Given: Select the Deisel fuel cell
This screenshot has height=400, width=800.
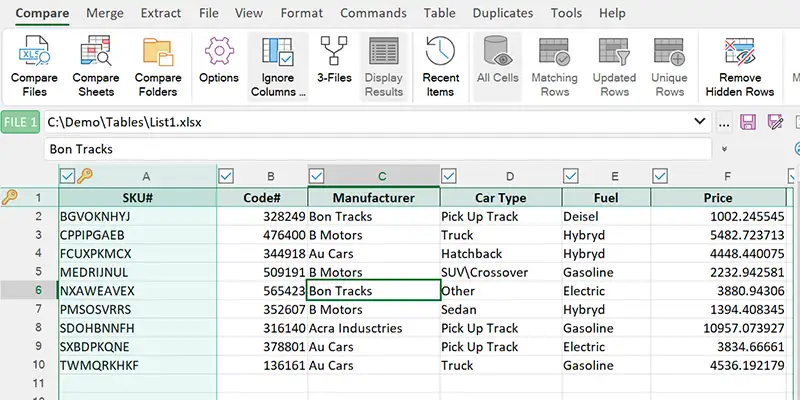Looking at the screenshot, I should (607, 216).
